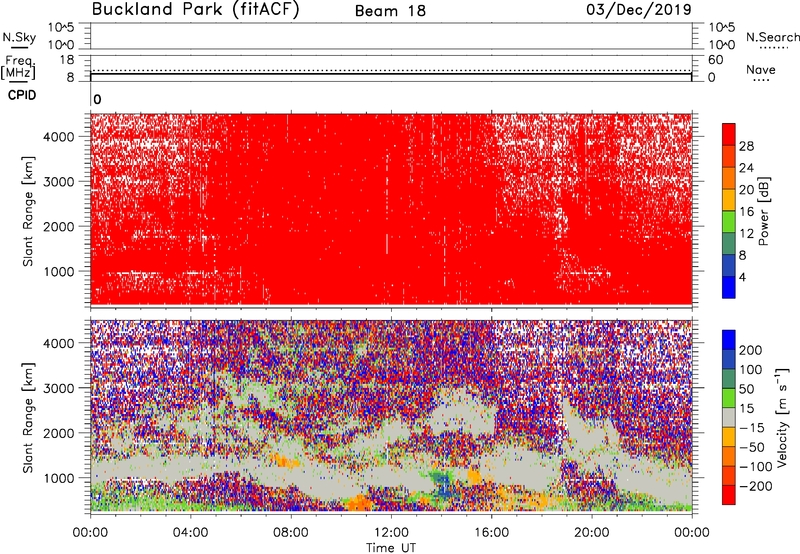Click the gray segment of velocity colorbar
800x554 pixels.
pyautogui.click(x=729, y=417)
